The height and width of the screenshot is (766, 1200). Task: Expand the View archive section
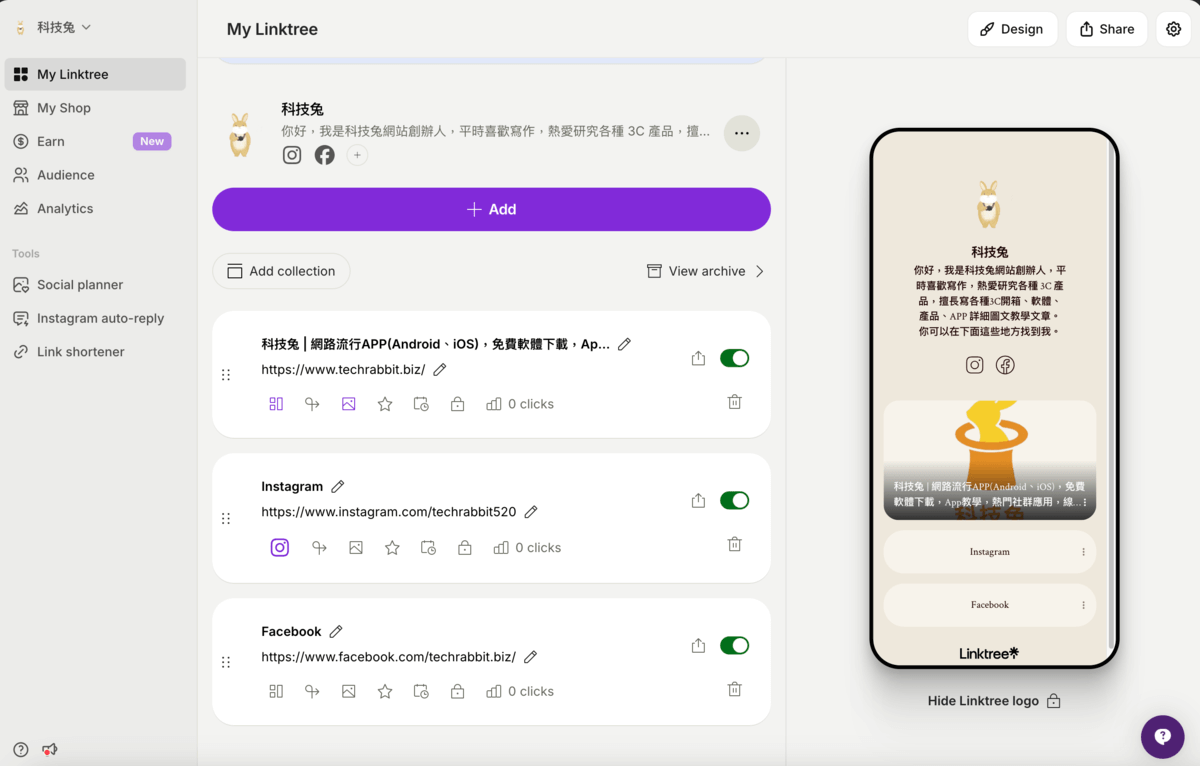(x=705, y=270)
